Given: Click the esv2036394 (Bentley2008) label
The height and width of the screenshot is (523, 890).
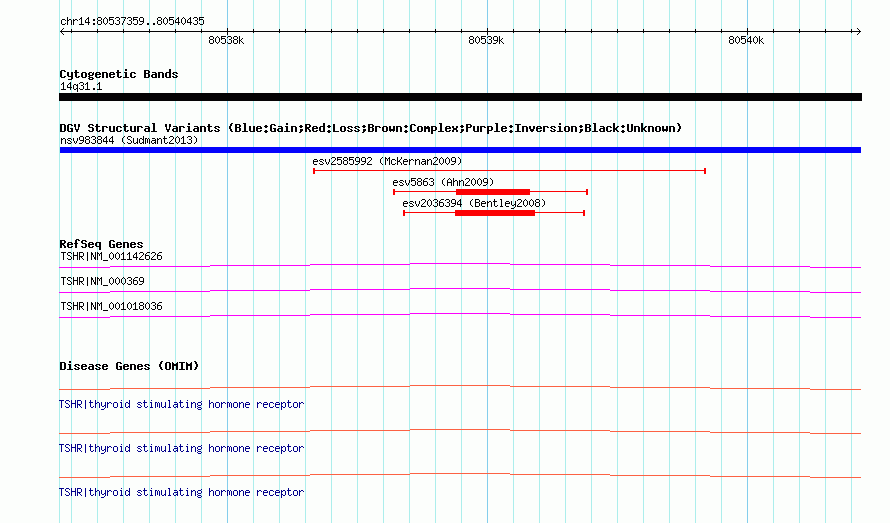Looking at the screenshot, I should click(474, 203).
